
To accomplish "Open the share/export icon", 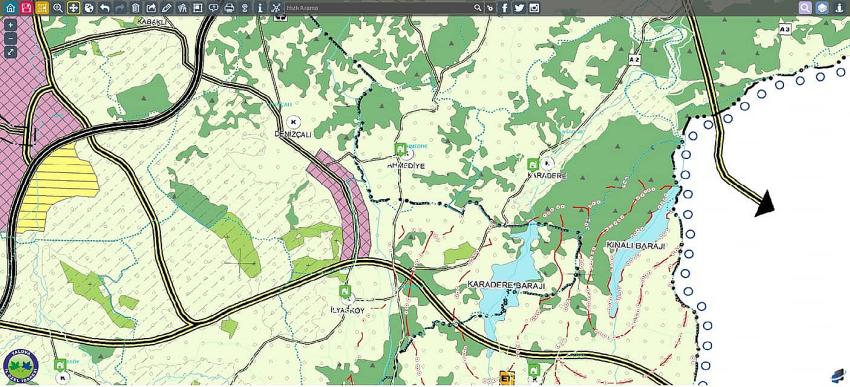I will pyautogui.click(x=152, y=8).
